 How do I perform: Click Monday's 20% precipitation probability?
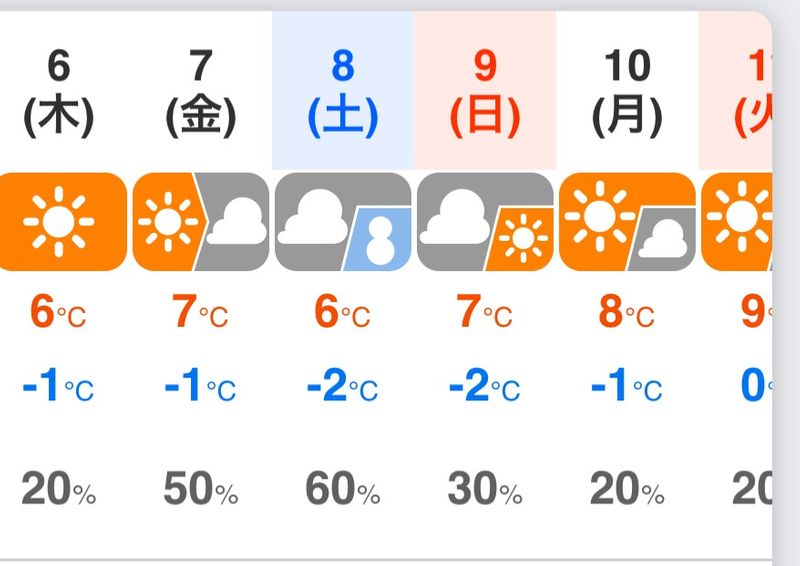tap(627, 490)
